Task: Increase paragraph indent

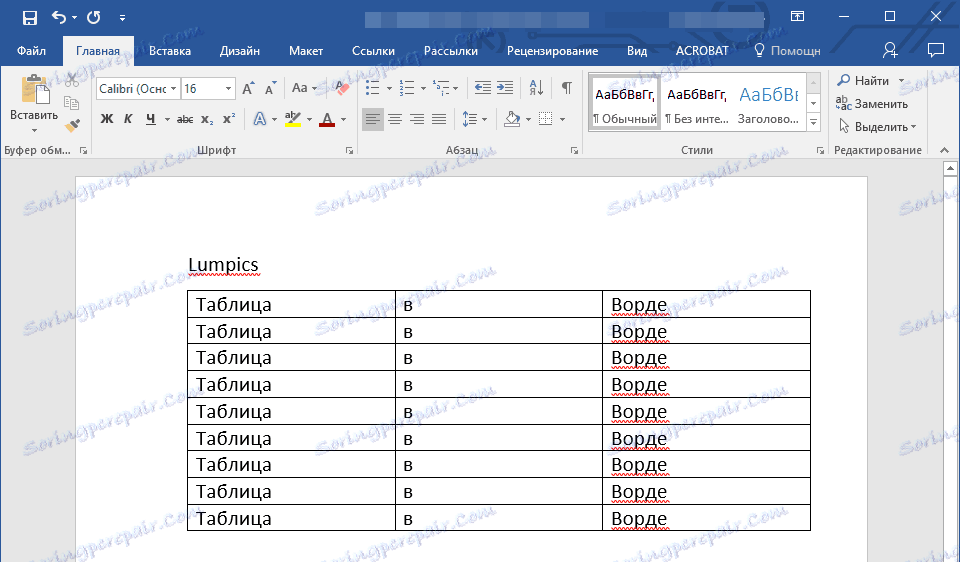Action: pos(504,88)
